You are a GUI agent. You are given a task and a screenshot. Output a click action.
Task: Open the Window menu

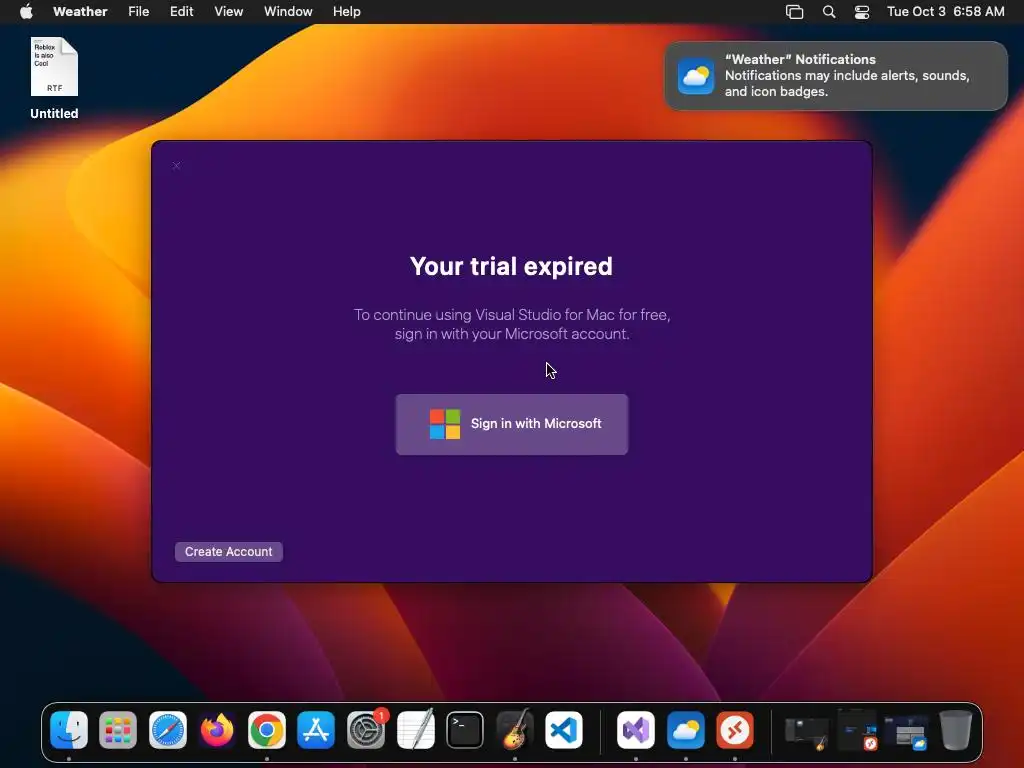[288, 12]
